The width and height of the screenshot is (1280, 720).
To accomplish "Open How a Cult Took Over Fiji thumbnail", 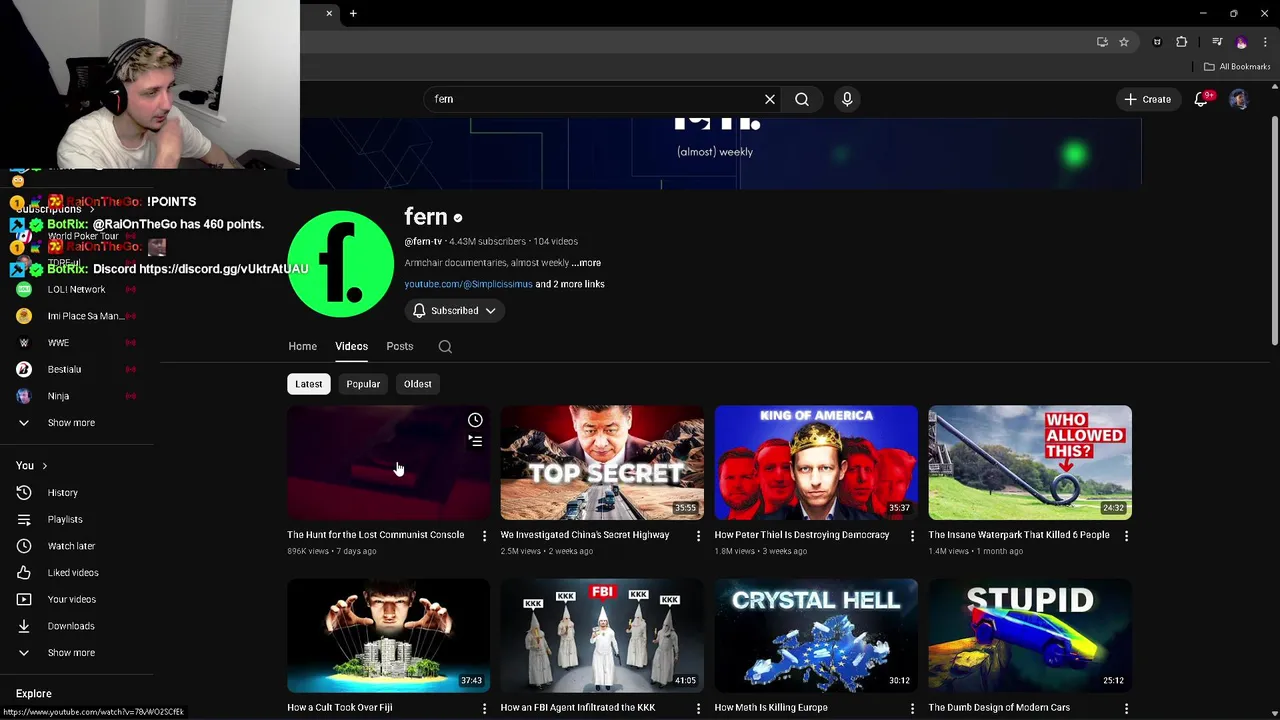I will (389, 636).
